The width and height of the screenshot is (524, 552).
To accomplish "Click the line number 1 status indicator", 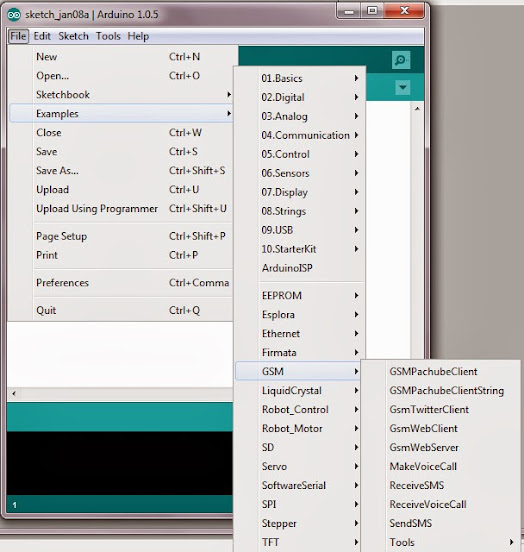I will 14,505.
